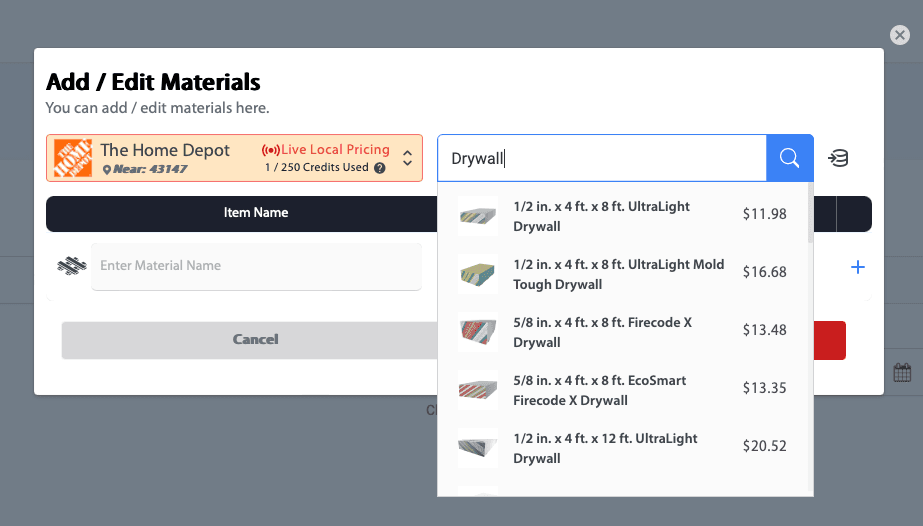This screenshot has height=526, width=923.
Task: Click the material pattern icon beside name field
Action: tap(71, 266)
